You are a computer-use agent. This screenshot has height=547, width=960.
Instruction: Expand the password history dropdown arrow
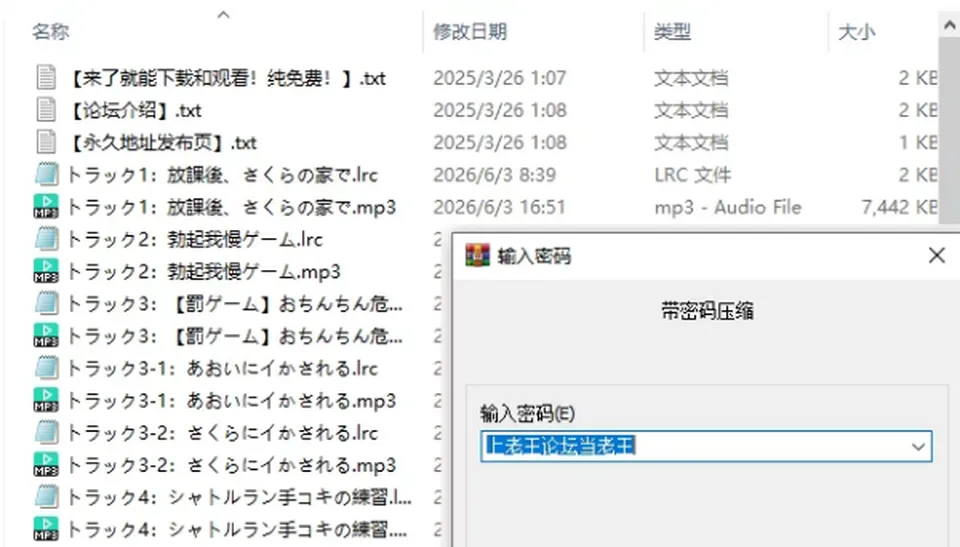point(918,446)
